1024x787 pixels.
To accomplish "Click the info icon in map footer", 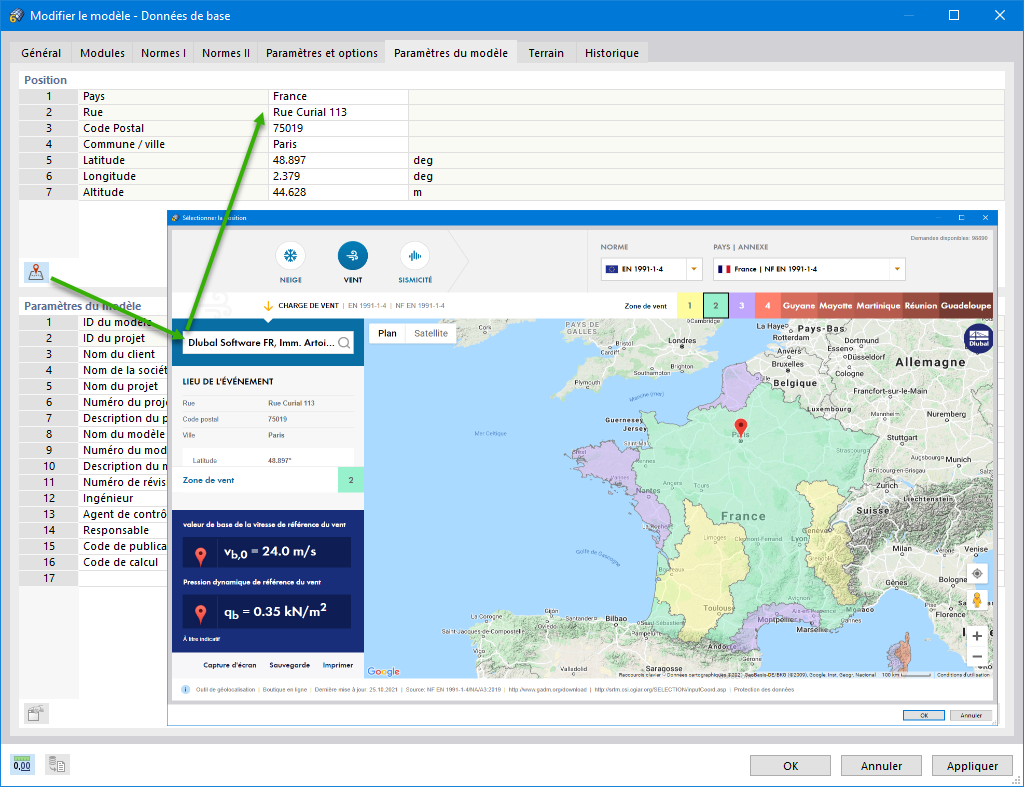I will 185,690.
